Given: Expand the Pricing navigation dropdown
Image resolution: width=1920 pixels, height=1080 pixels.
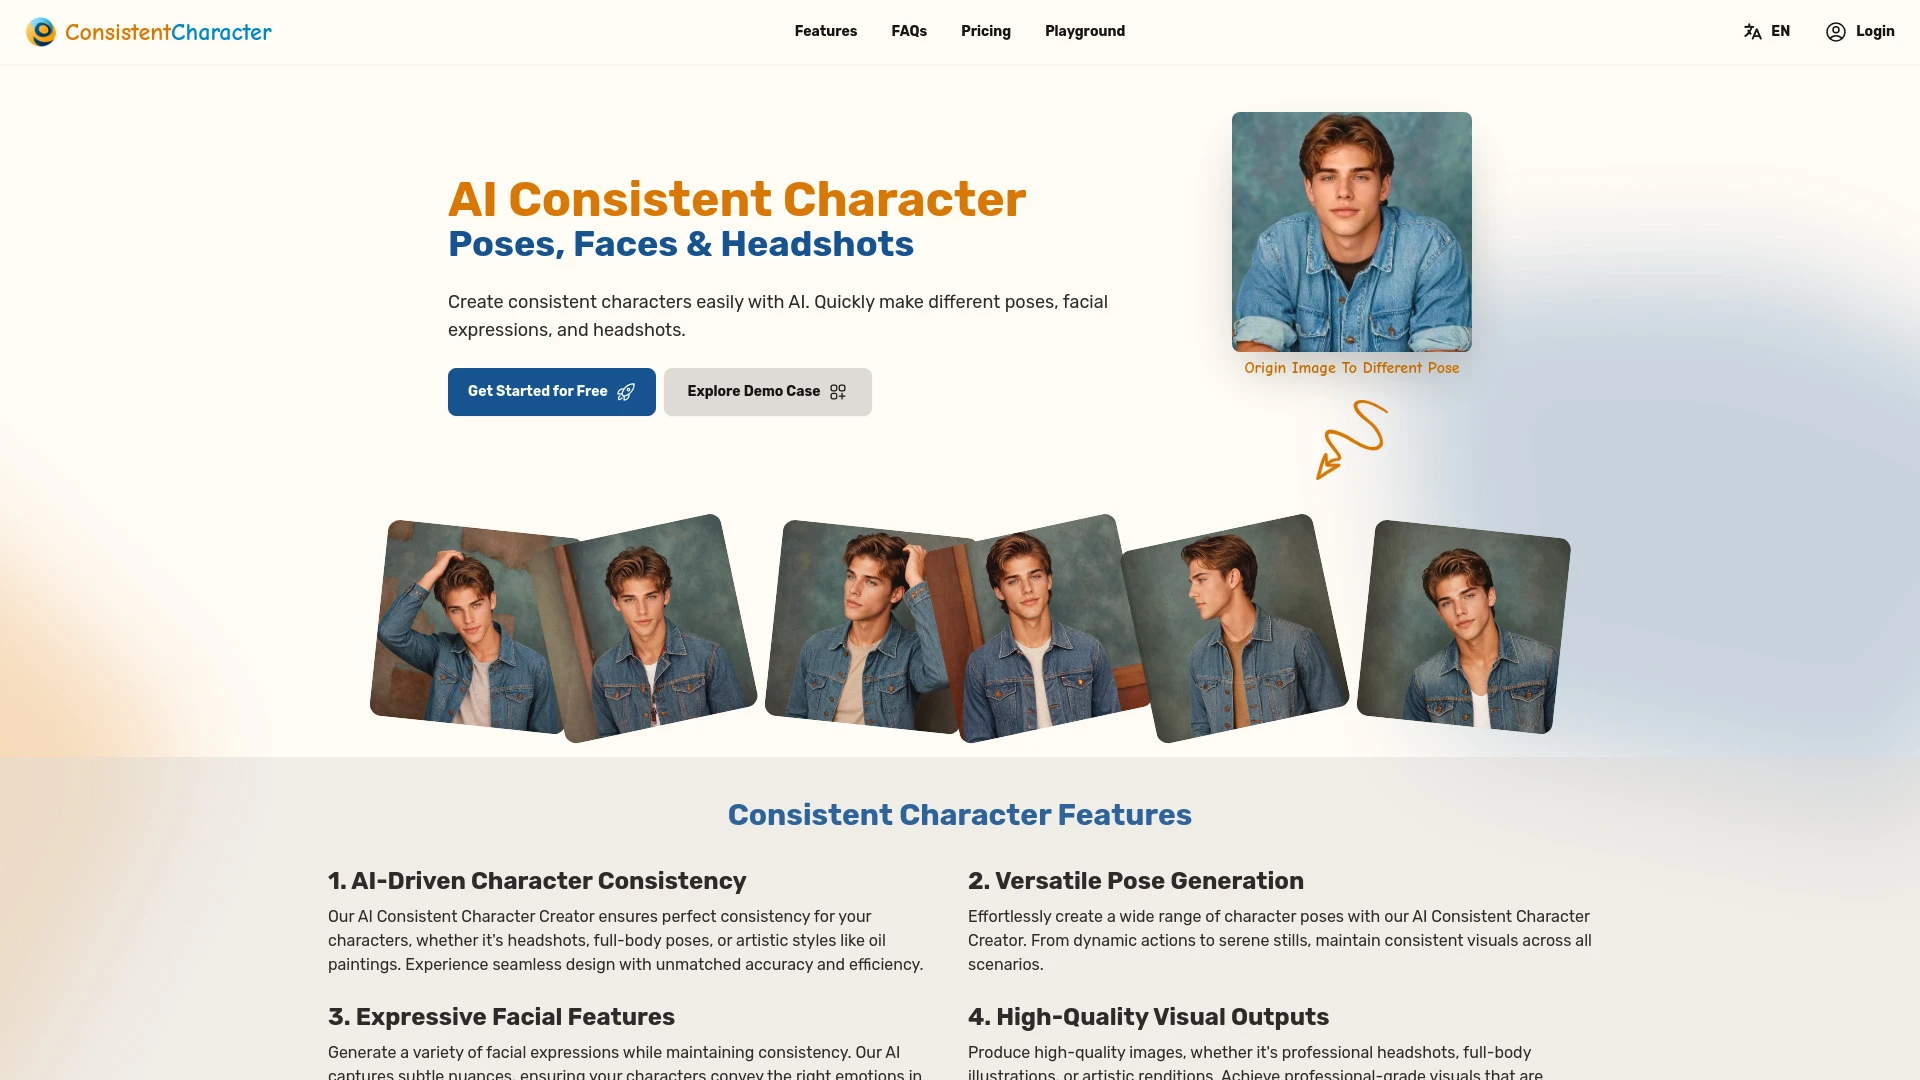Looking at the screenshot, I should (986, 32).
